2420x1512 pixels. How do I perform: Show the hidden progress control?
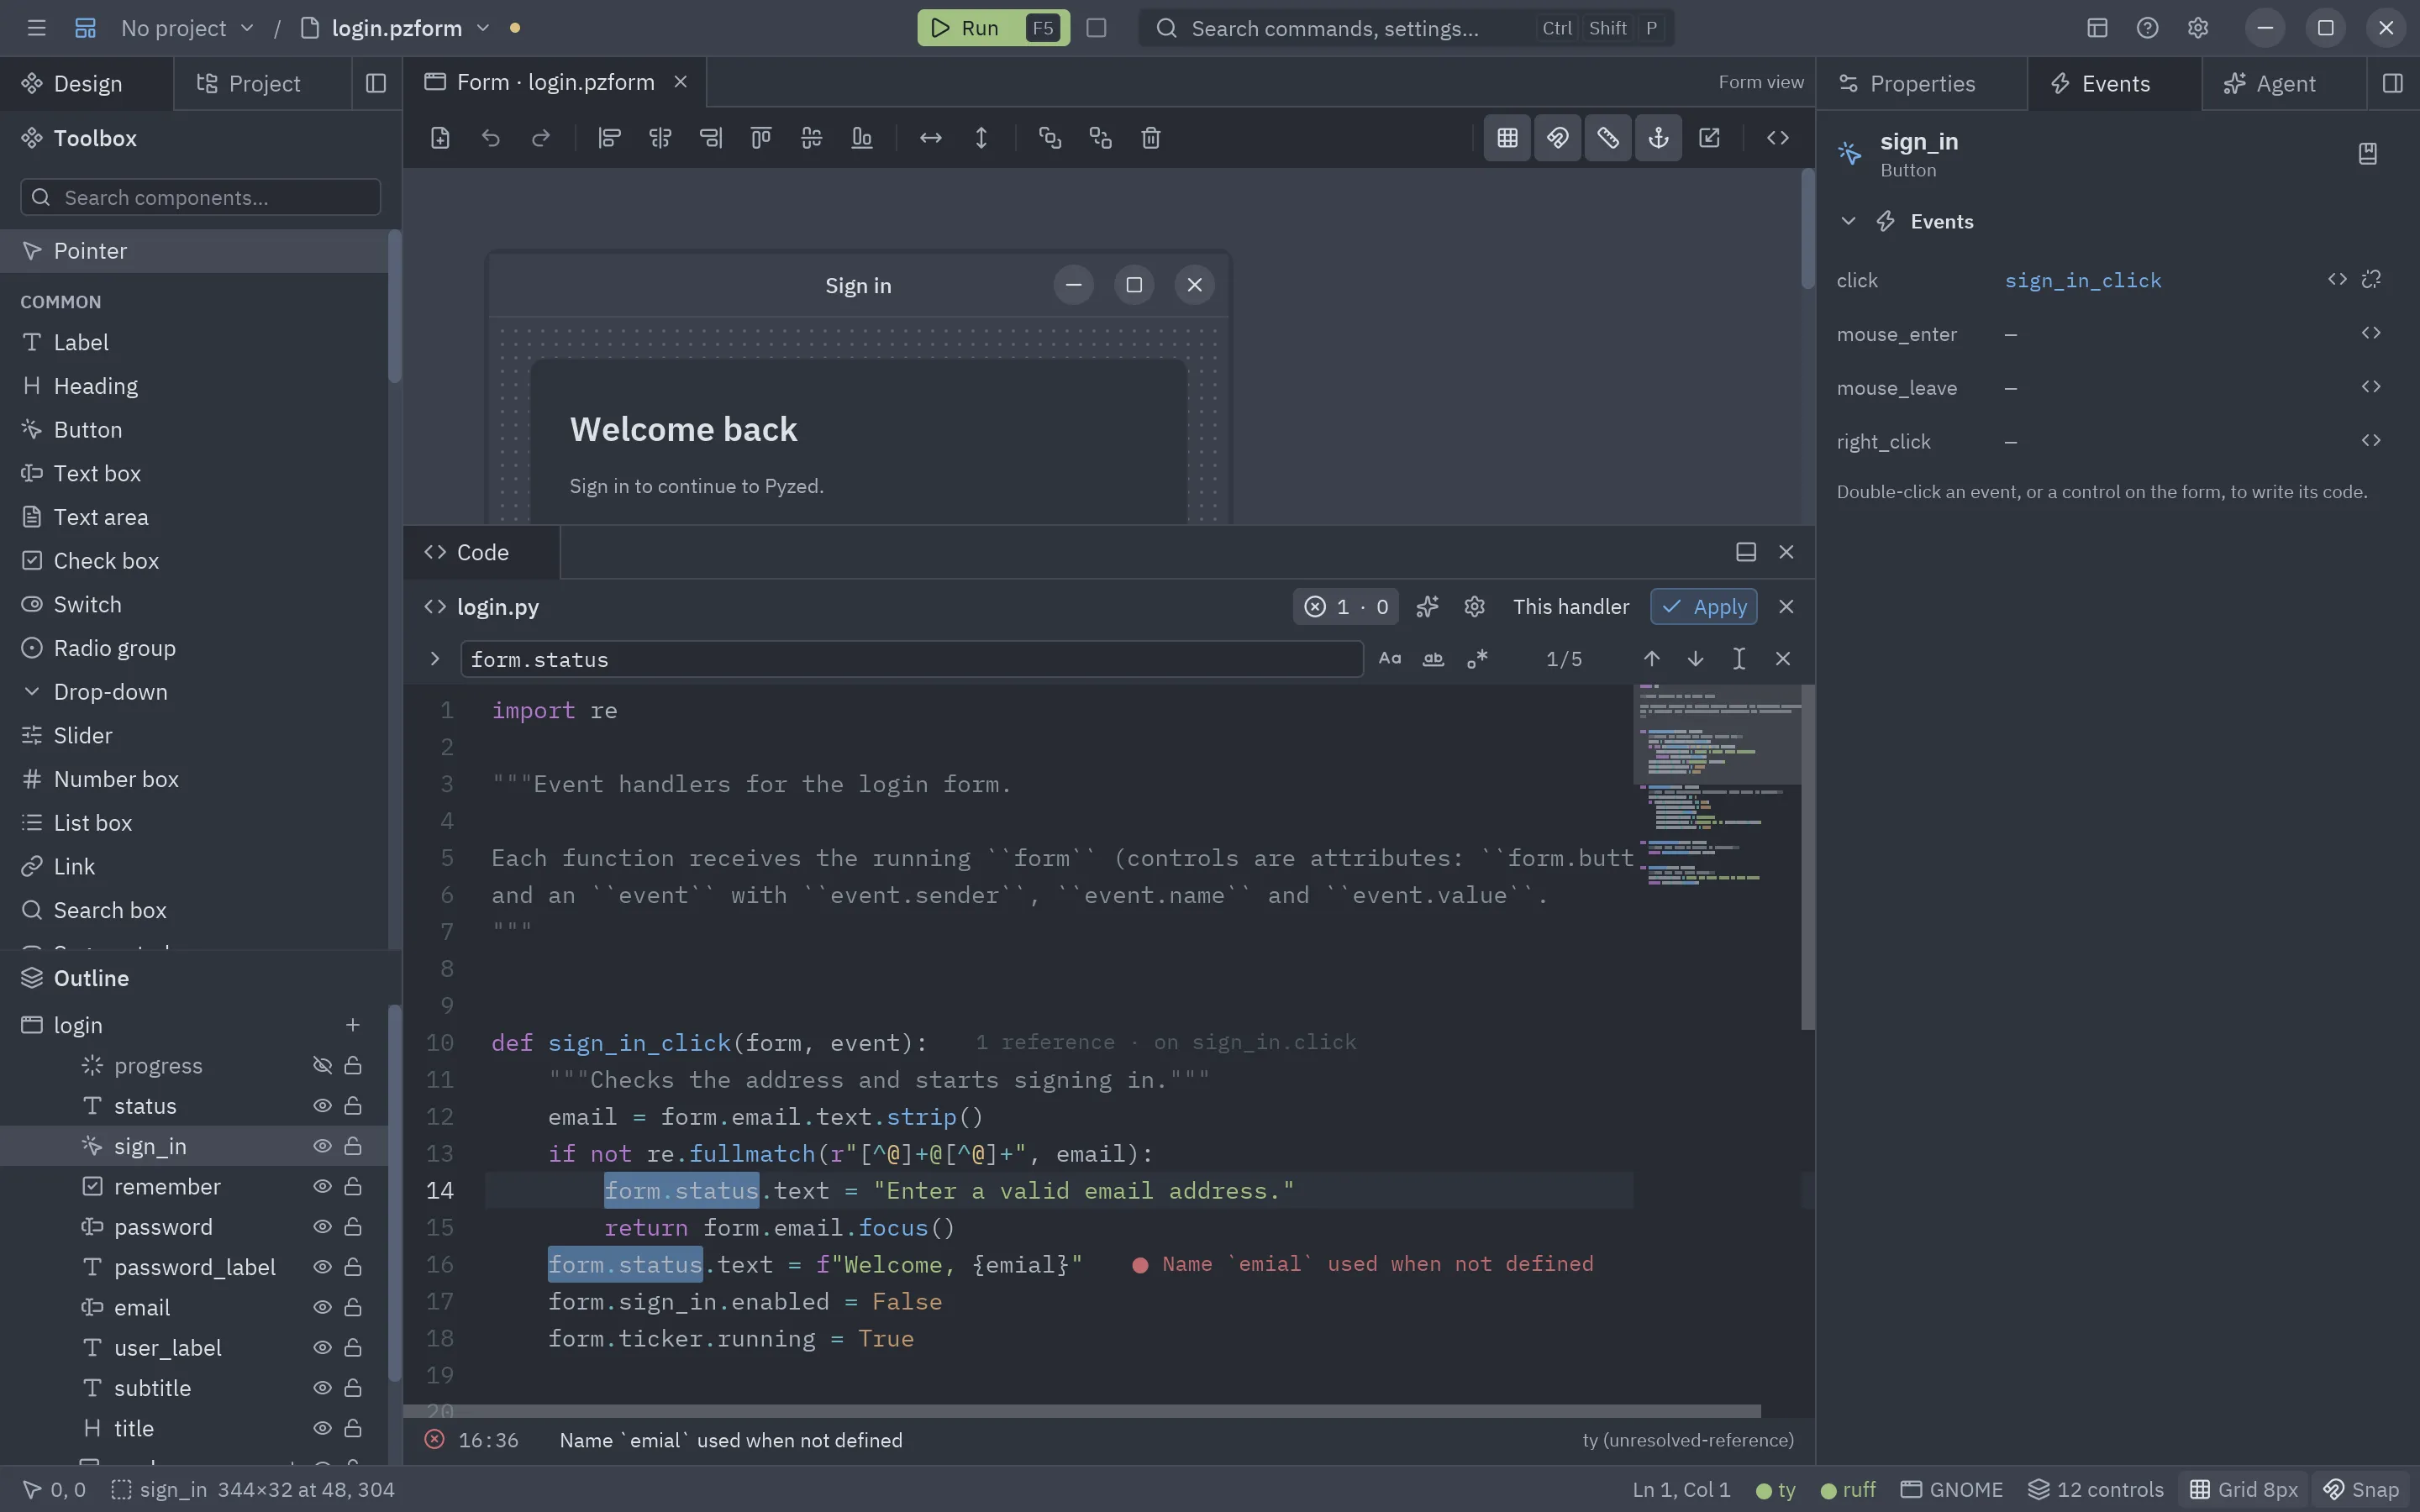tap(322, 1066)
